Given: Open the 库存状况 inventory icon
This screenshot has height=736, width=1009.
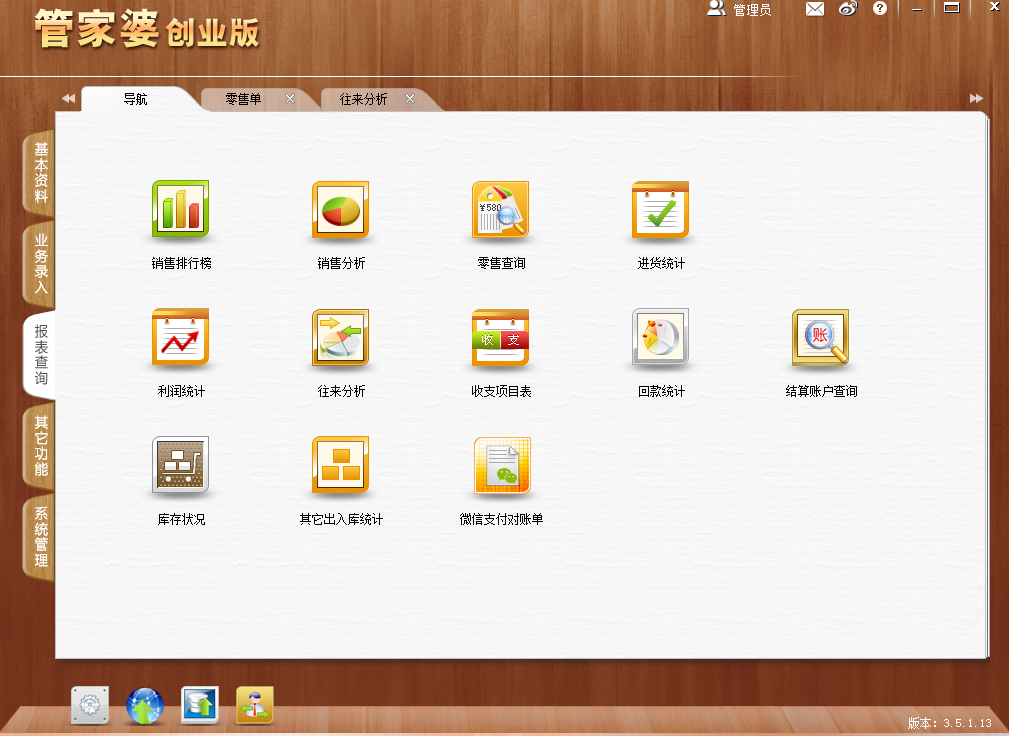Looking at the screenshot, I should coord(180,465).
